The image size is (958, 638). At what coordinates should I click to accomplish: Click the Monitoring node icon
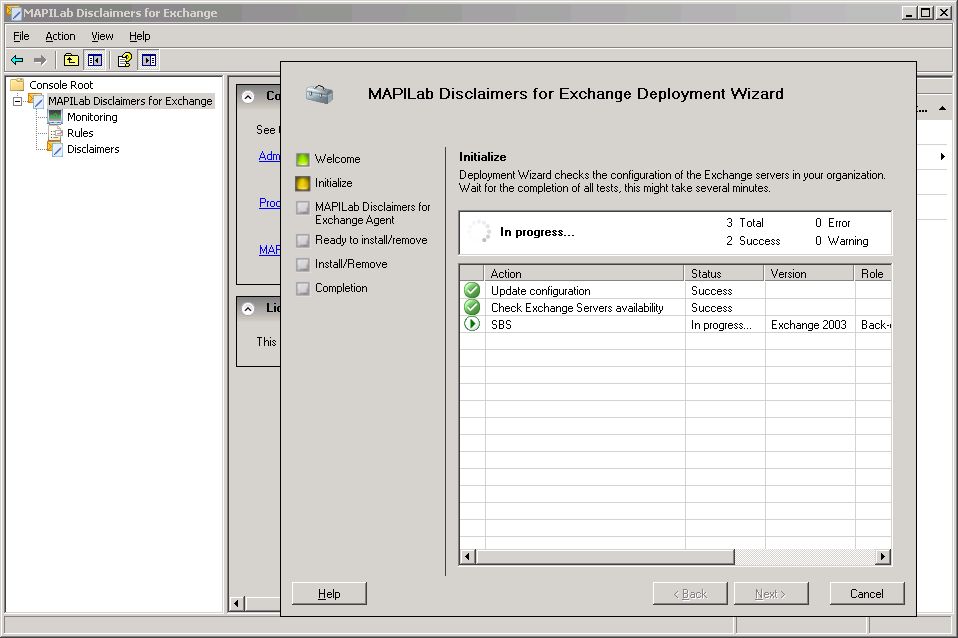(x=55, y=117)
